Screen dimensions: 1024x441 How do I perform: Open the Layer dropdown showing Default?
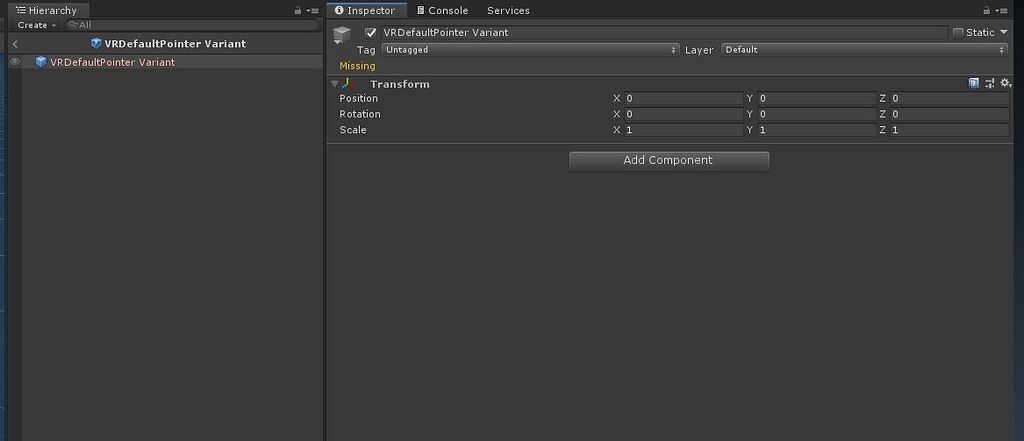pos(865,50)
